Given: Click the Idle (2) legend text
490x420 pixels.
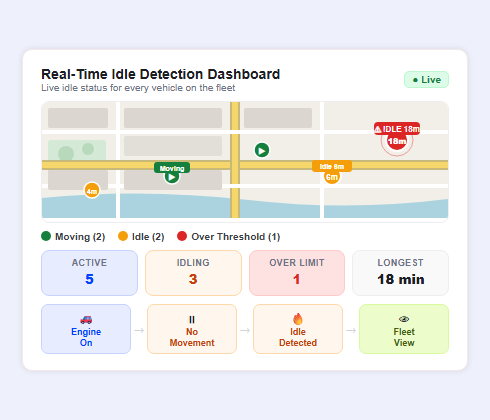Looking at the screenshot, I should point(148,237).
